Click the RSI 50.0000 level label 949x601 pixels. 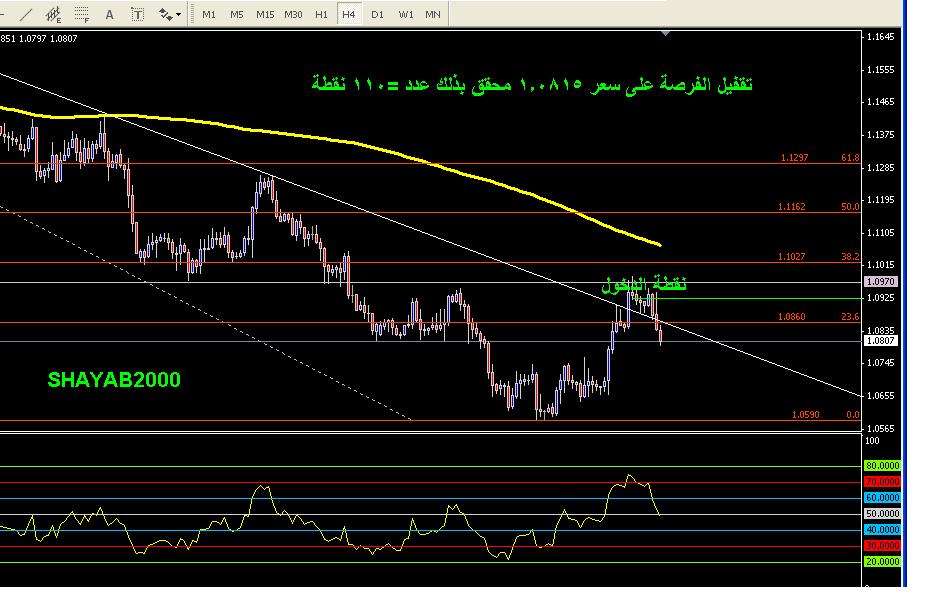point(881,514)
